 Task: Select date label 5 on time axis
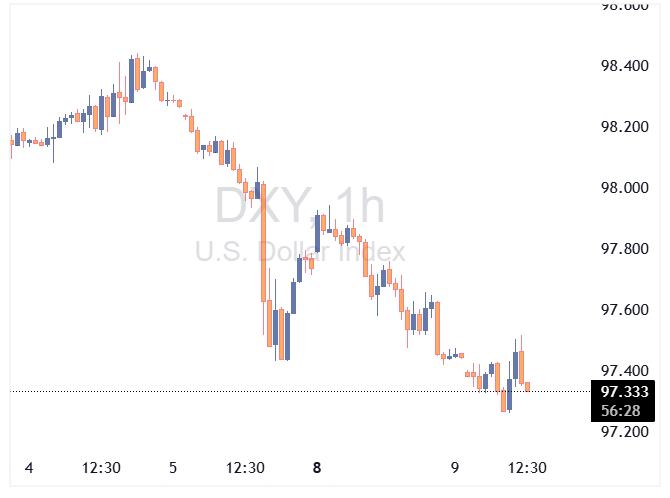click(x=173, y=468)
